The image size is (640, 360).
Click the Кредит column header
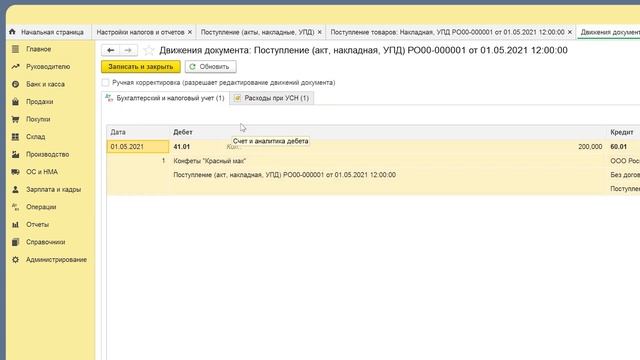pos(622,132)
